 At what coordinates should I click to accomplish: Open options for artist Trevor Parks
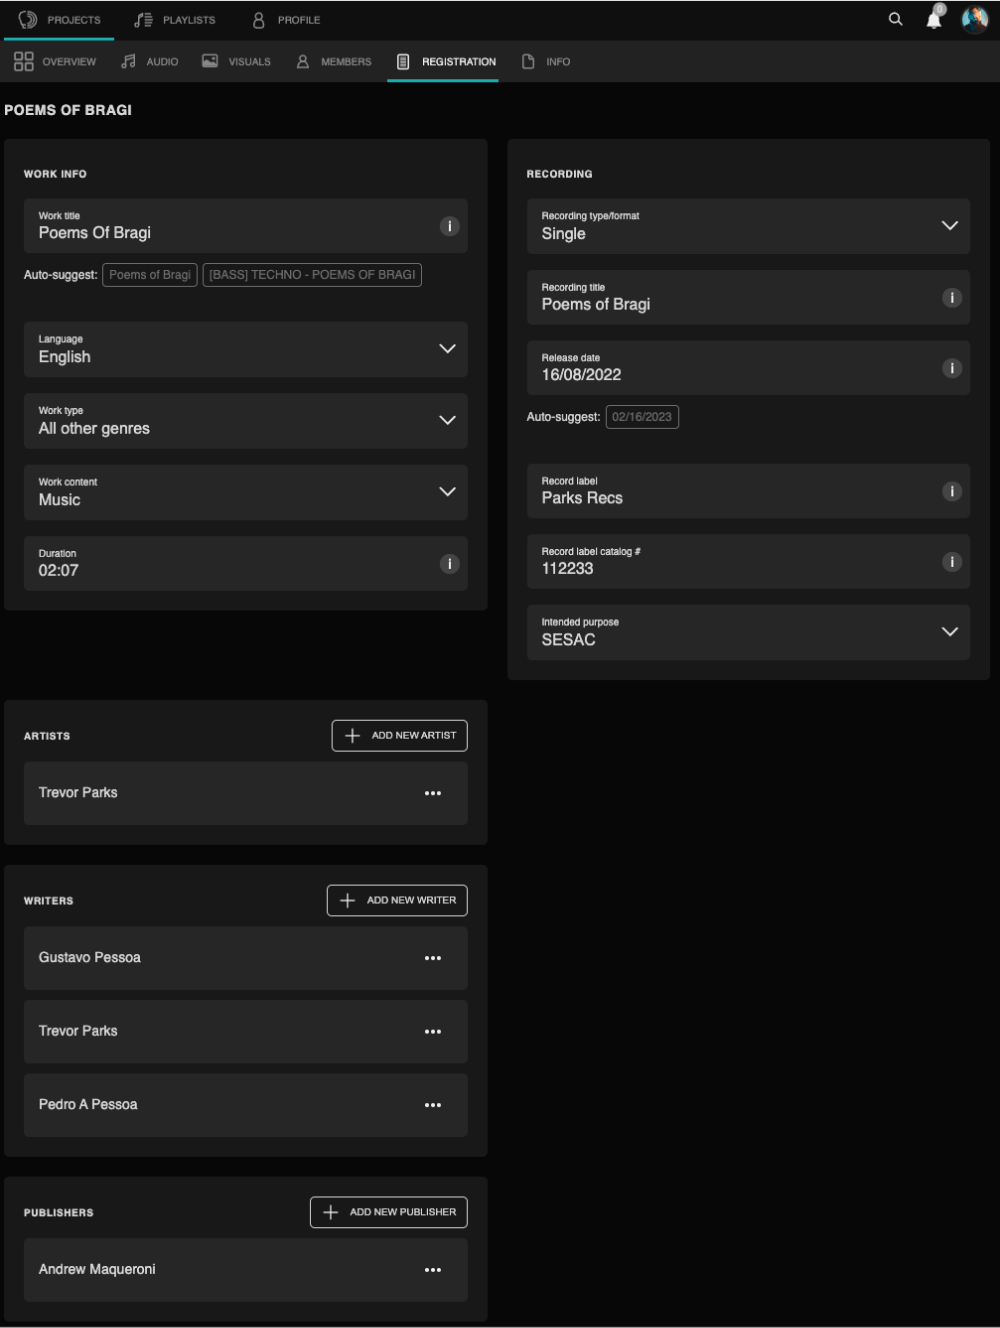click(x=433, y=793)
